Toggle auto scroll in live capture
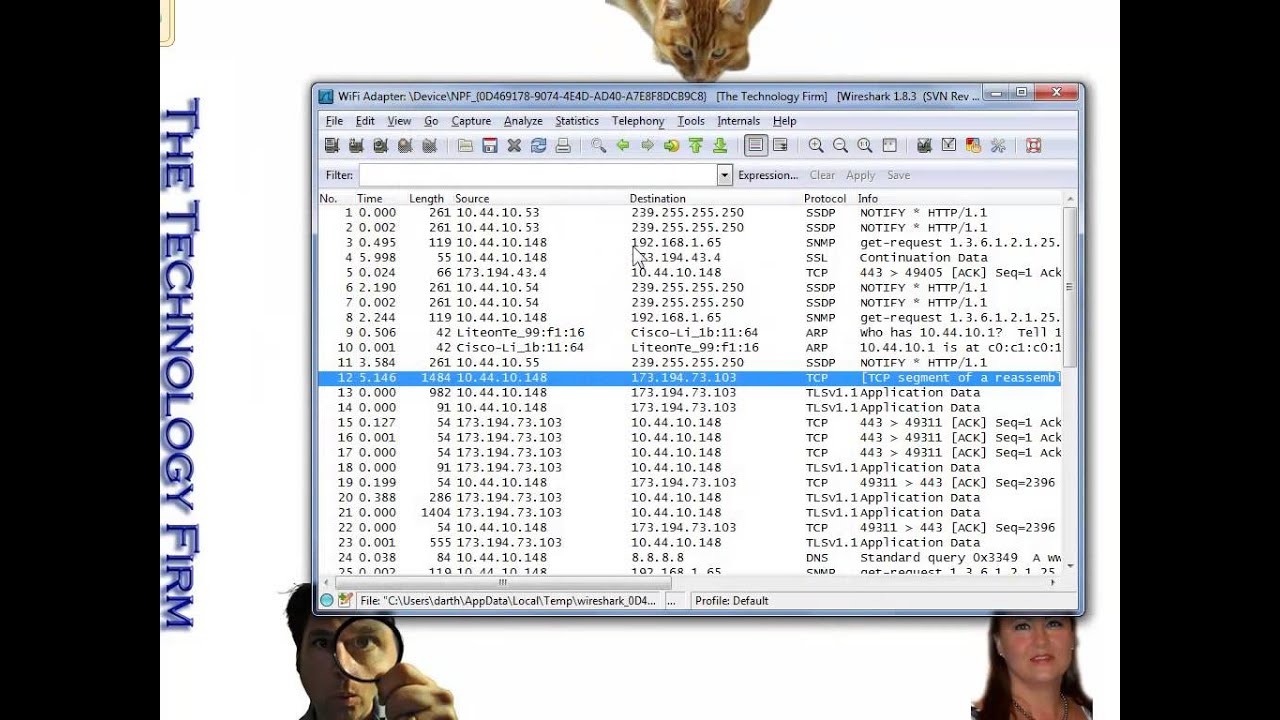 point(780,146)
